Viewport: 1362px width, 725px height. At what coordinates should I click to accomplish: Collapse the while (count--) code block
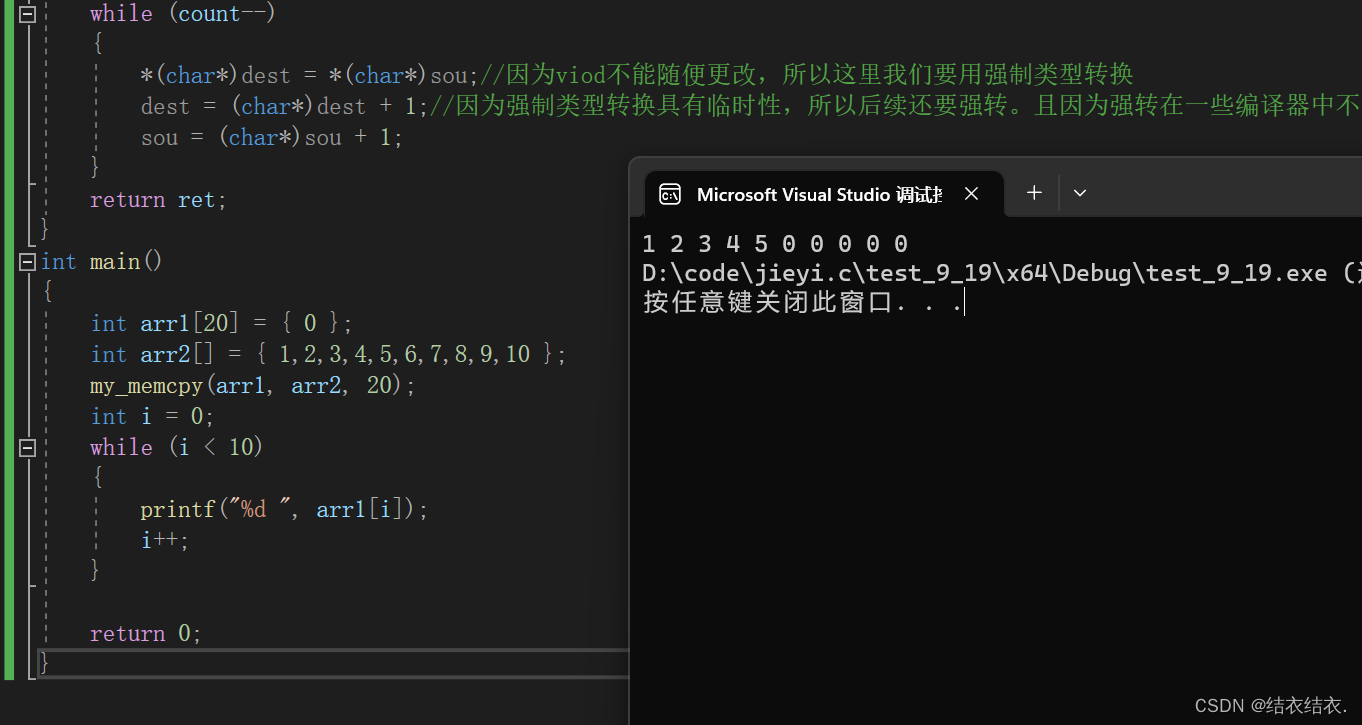pos(27,14)
